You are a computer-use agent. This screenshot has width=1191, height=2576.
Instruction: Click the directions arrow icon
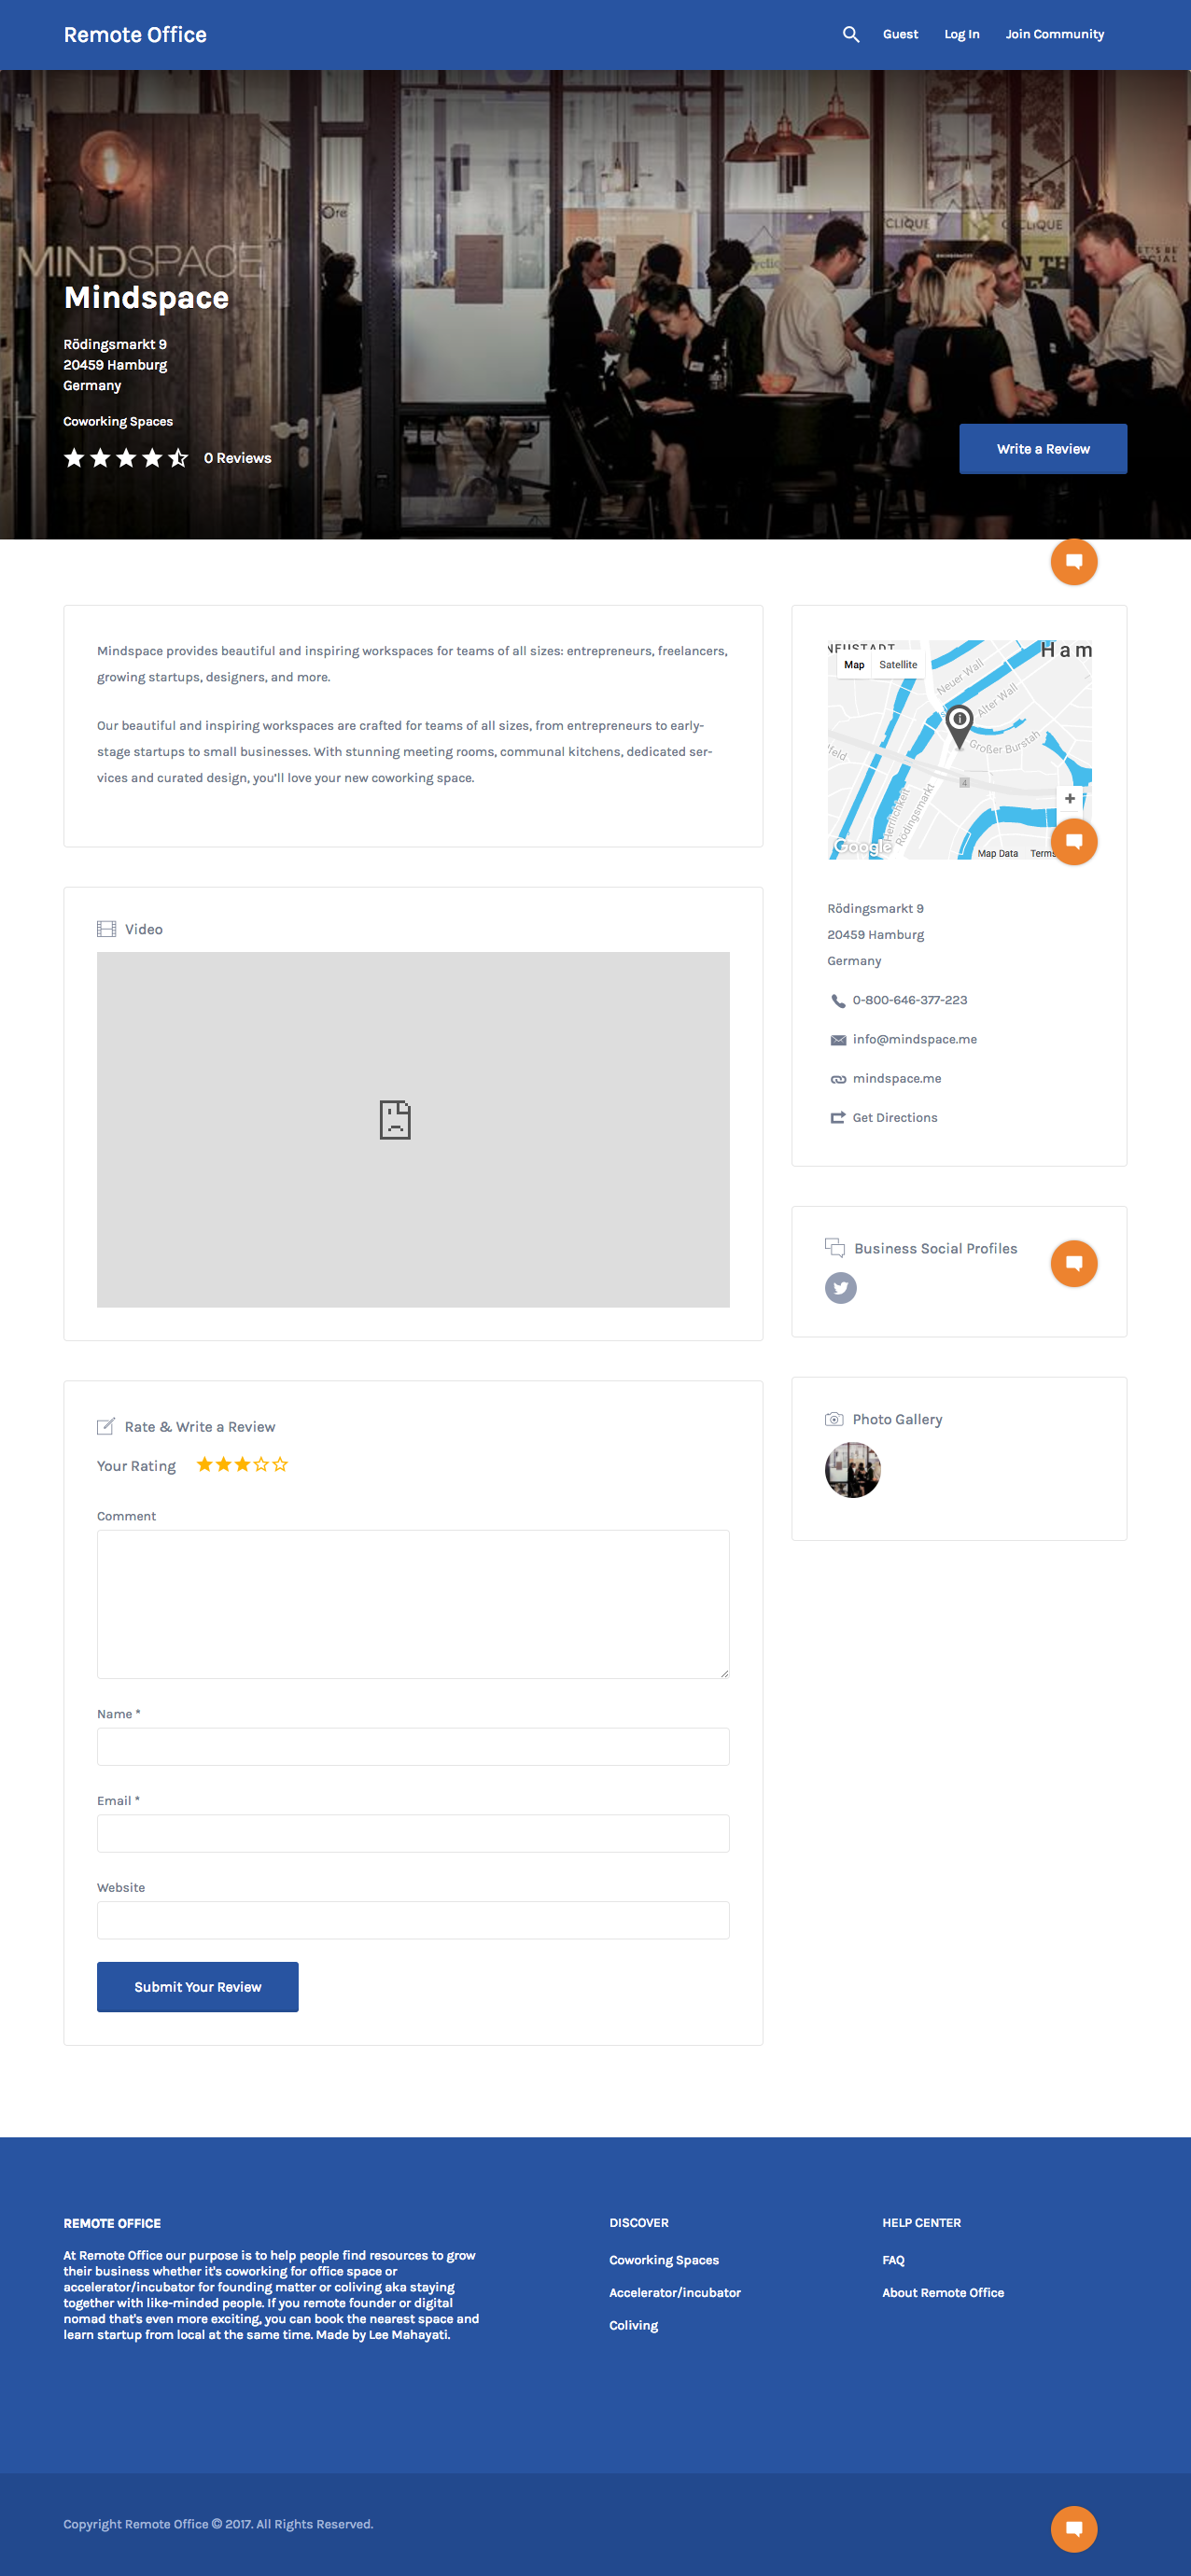(x=838, y=1118)
